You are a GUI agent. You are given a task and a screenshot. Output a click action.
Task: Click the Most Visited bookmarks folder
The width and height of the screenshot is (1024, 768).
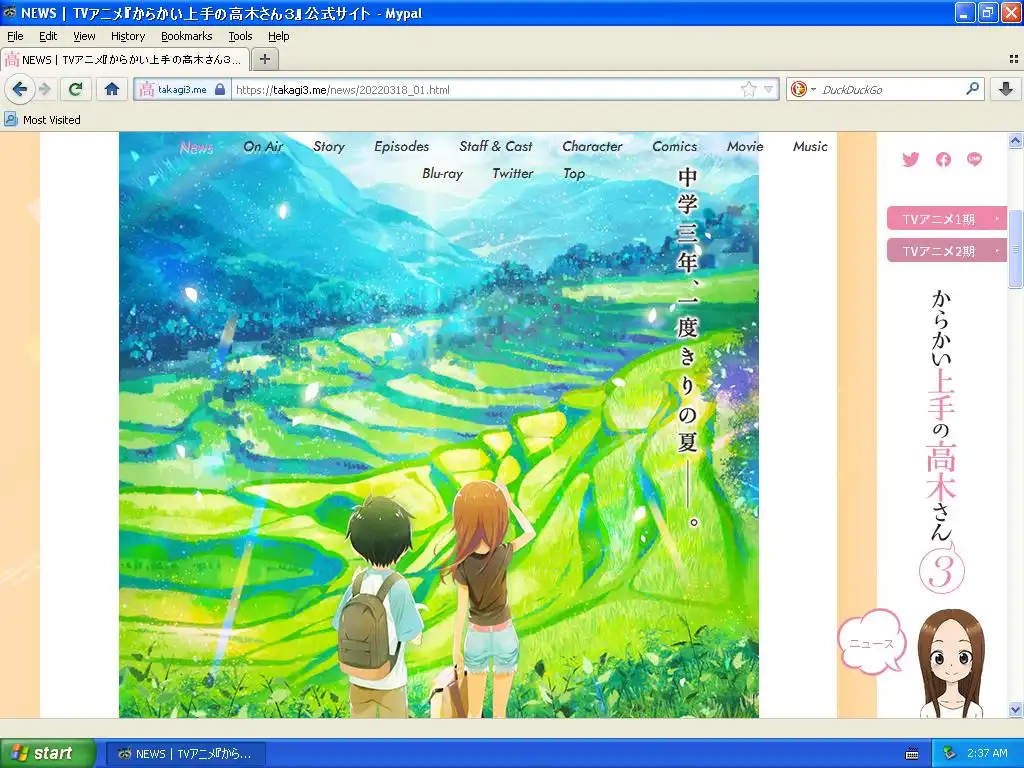pyautogui.click(x=42, y=120)
